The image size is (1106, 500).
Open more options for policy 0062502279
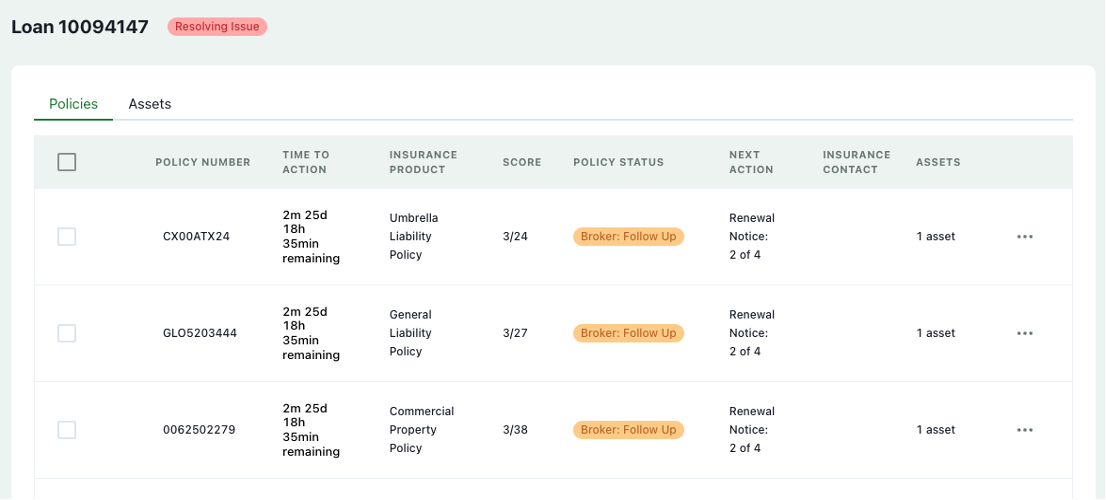(x=1024, y=430)
